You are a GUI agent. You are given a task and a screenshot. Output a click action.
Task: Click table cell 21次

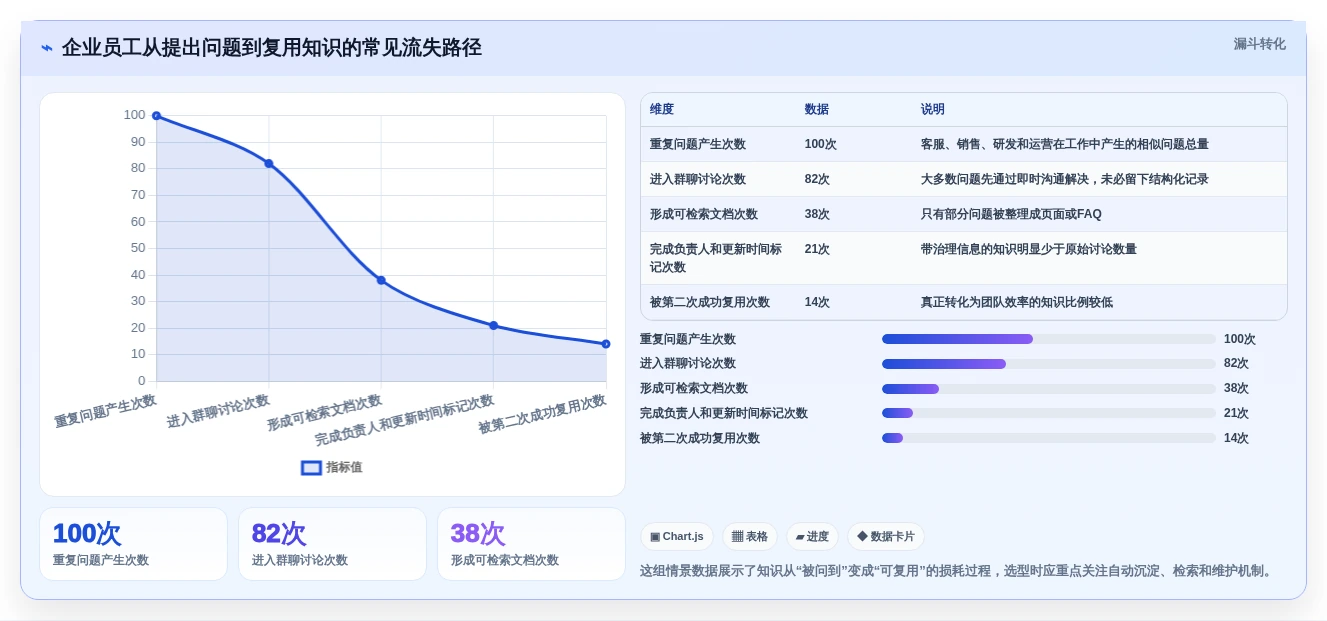[817, 249]
